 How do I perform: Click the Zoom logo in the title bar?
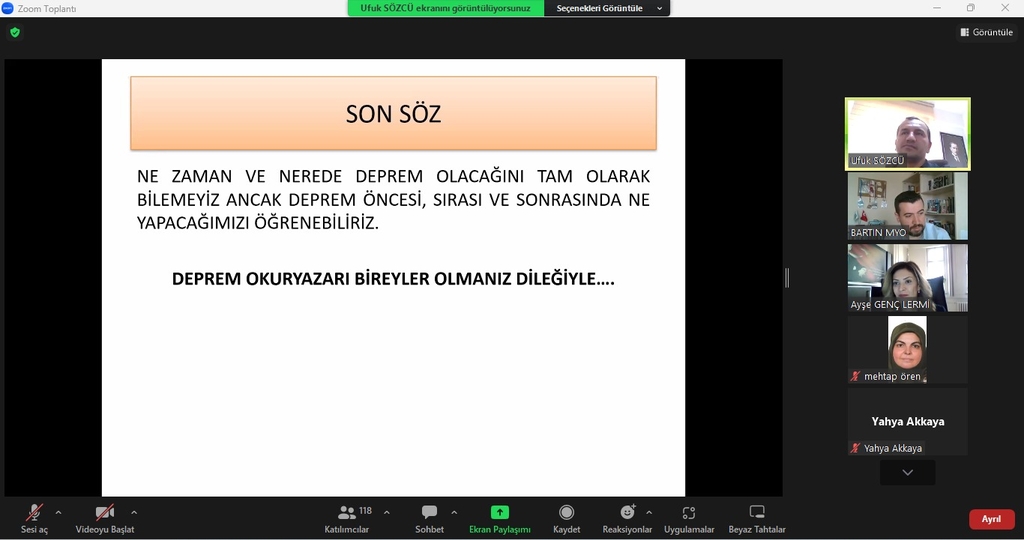(x=8, y=8)
